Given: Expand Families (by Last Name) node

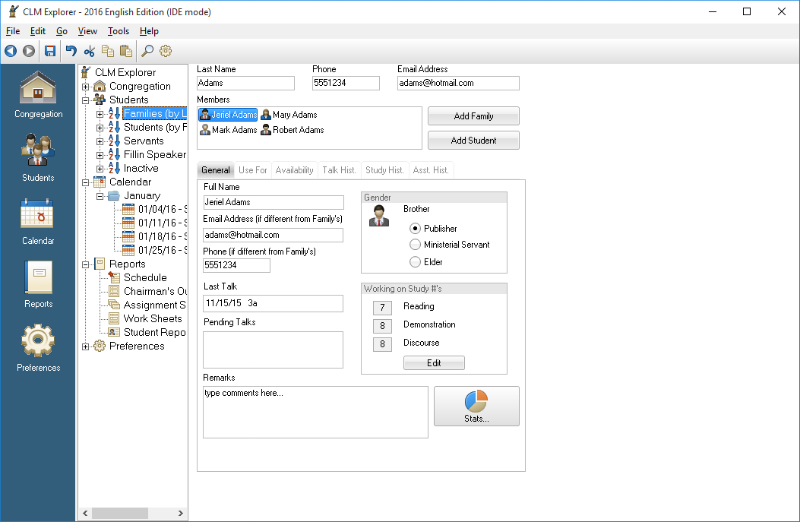Looking at the screenshot, I should (x=100, y=114).
